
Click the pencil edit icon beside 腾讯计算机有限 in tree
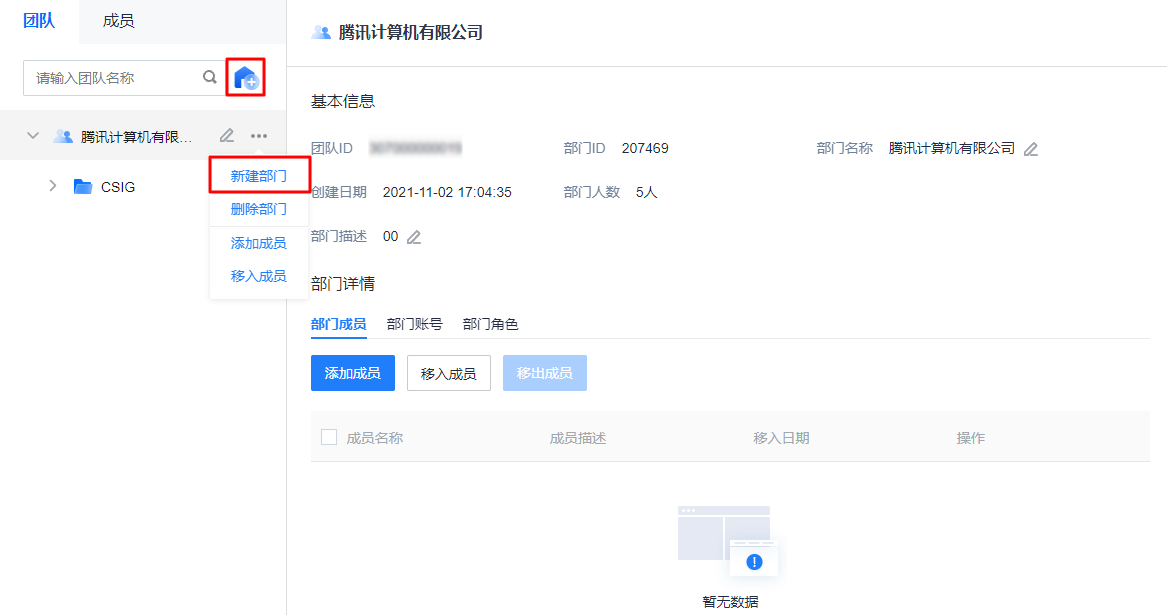(227, 136)
